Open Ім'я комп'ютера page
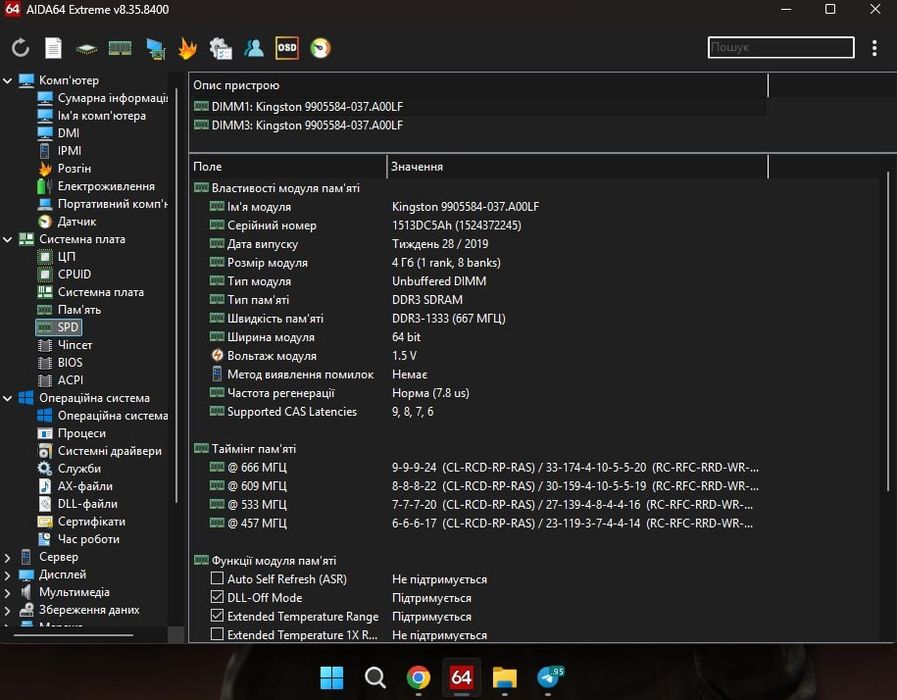Screen dimensions: 897x700 coord(92,116)
